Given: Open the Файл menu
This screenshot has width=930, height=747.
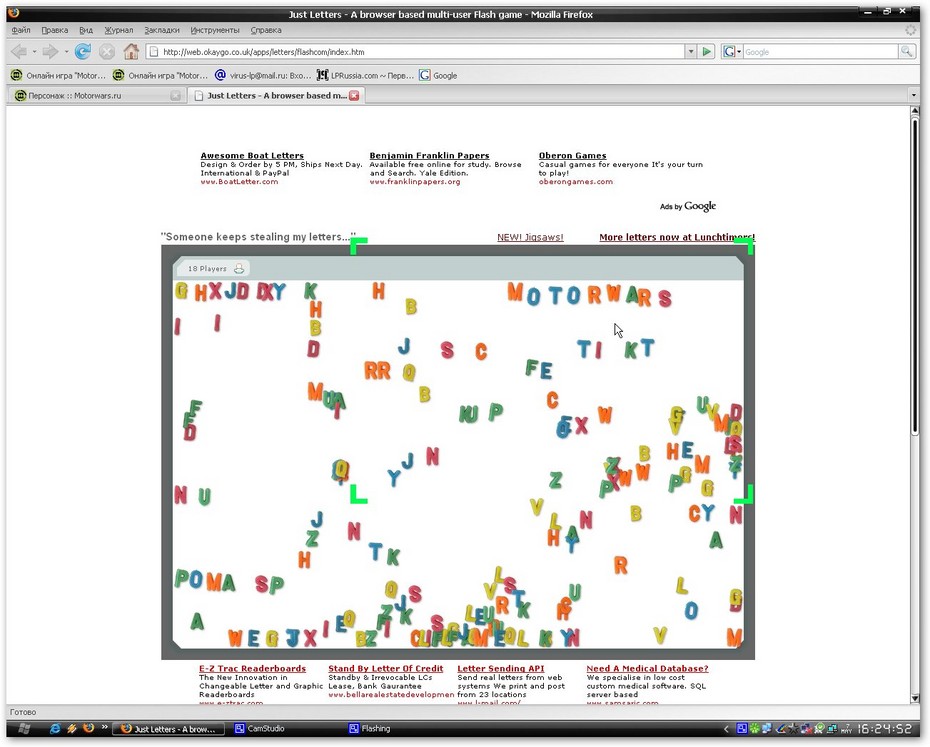Looking at the screenshot, I should click(21, 30).
